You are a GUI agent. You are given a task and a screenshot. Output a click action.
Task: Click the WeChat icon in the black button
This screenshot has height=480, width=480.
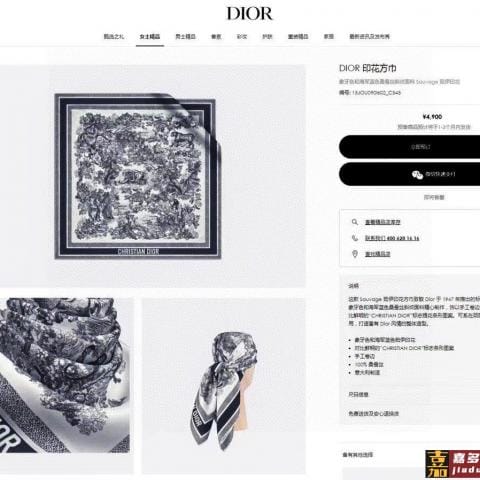pos(417,174)
